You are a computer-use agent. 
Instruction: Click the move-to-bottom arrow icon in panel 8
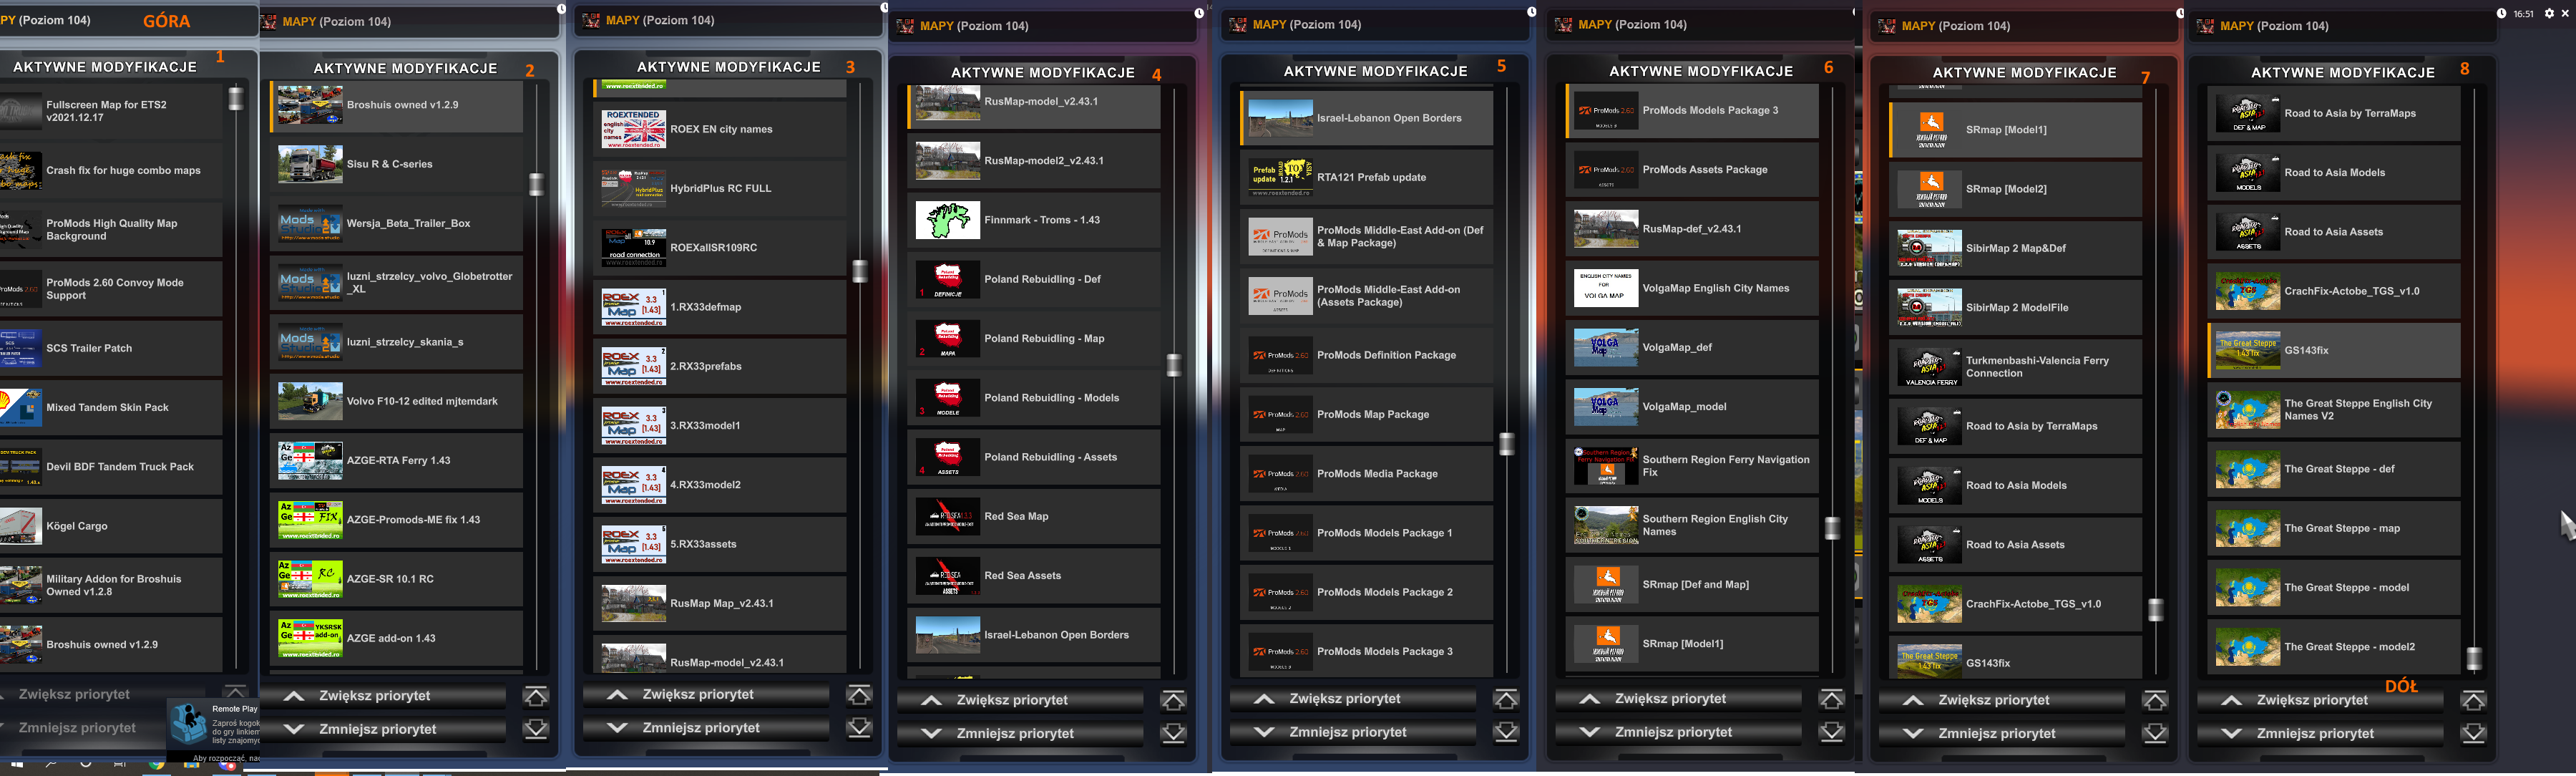tap(2473, 733)
